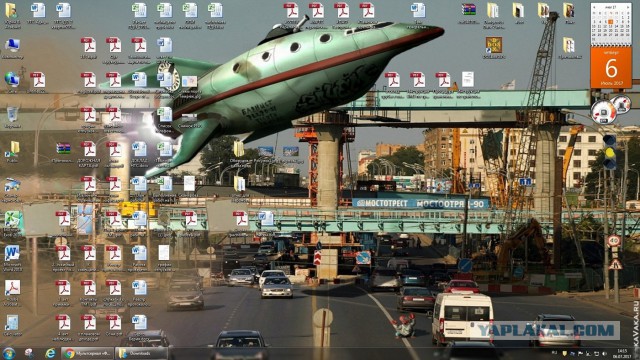Select the white text document right of three PDFs

click(468, 85)
